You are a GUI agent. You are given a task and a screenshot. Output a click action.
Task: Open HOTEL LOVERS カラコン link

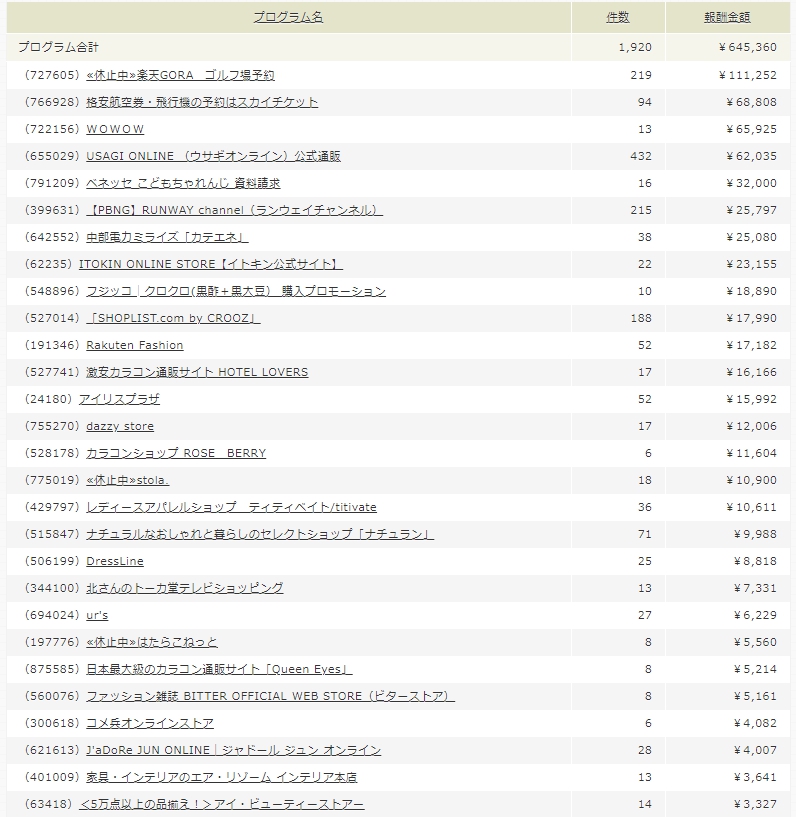[x=197, y=373]
